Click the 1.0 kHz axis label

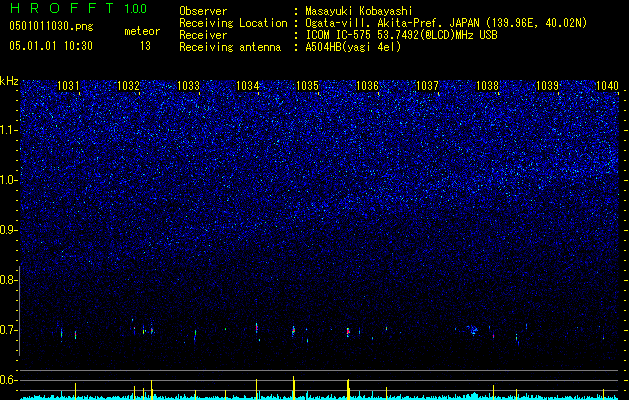[x=8, y=180]
